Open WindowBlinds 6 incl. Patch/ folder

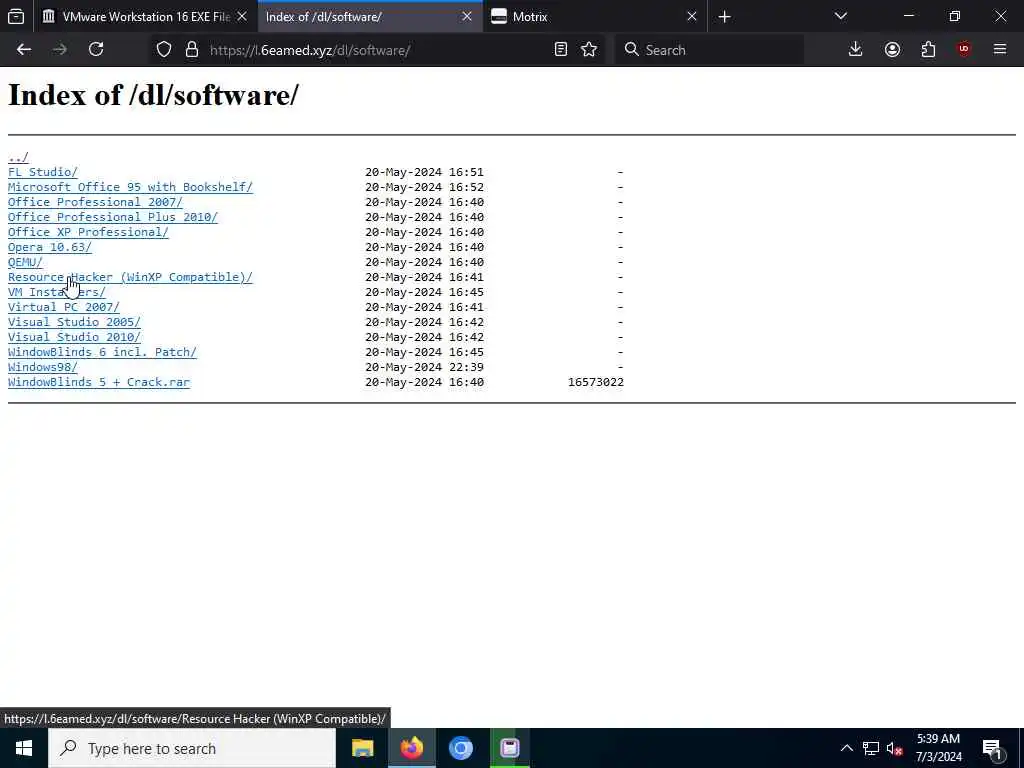coord(103,353)
